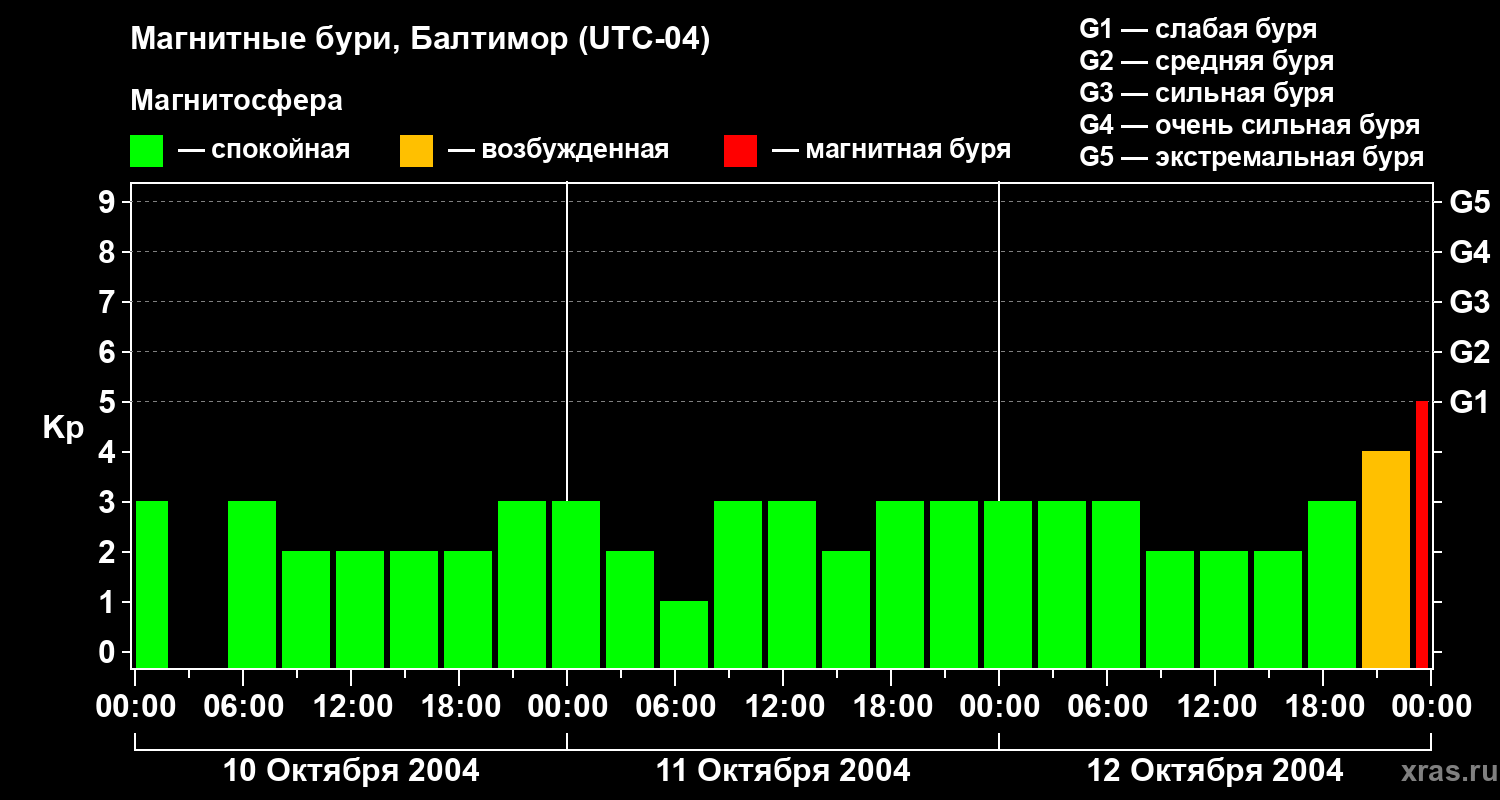
Task: Click the '— возбужденная' legend label
Action: (x=558, y=151)
